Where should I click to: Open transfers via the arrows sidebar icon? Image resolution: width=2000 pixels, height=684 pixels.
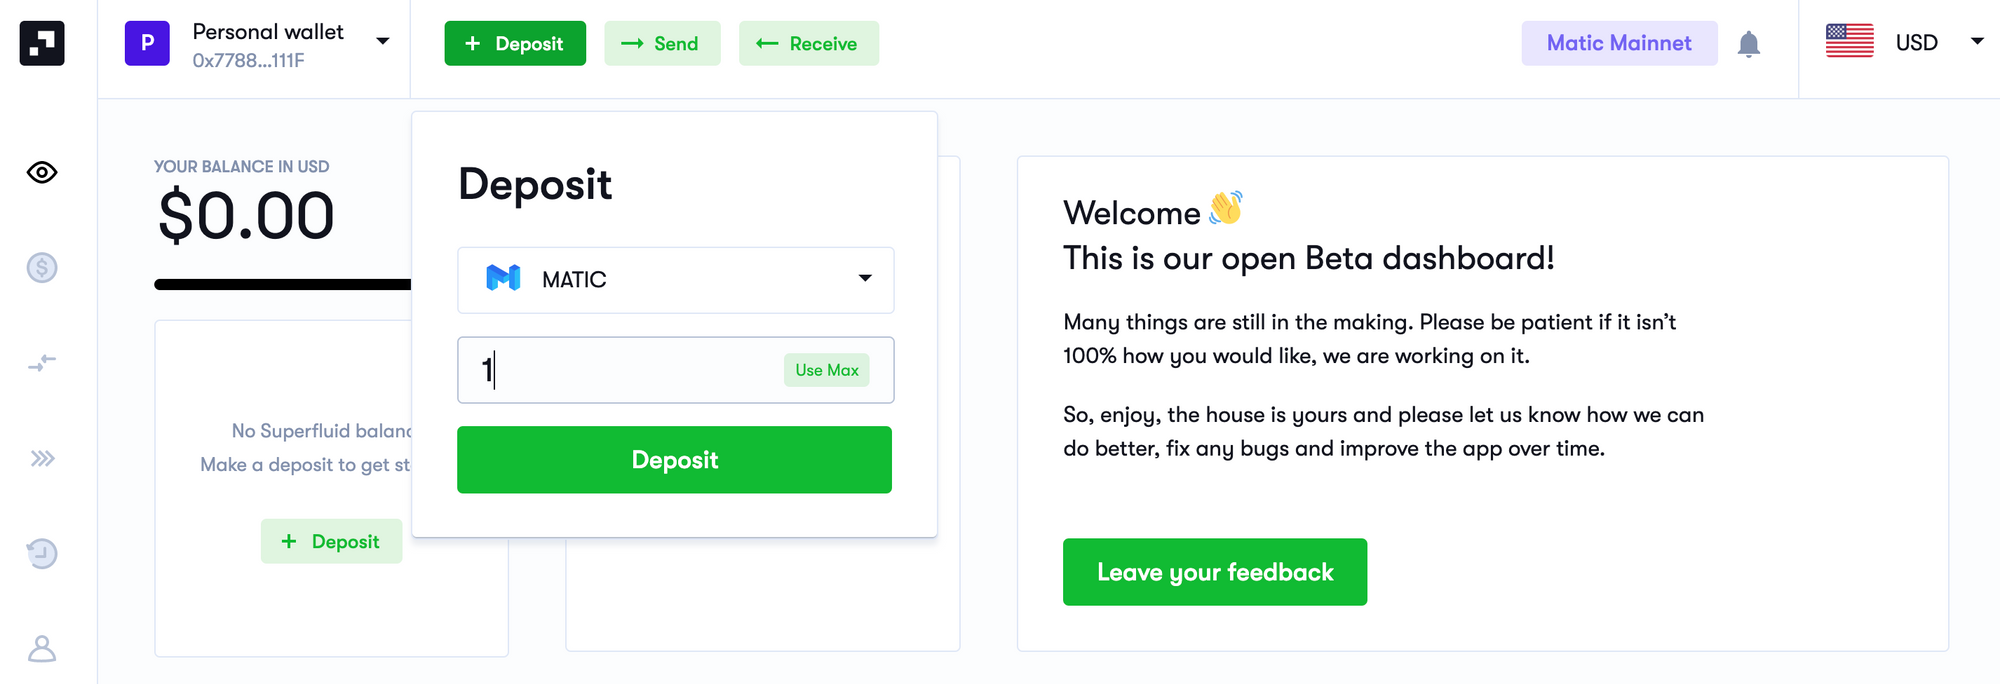coord(42,363)
